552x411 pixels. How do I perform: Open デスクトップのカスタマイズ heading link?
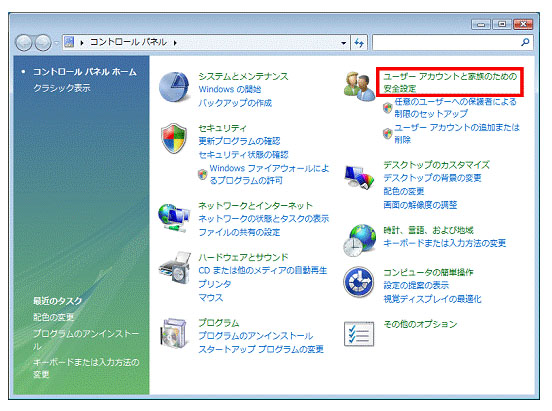coord(436,165)
